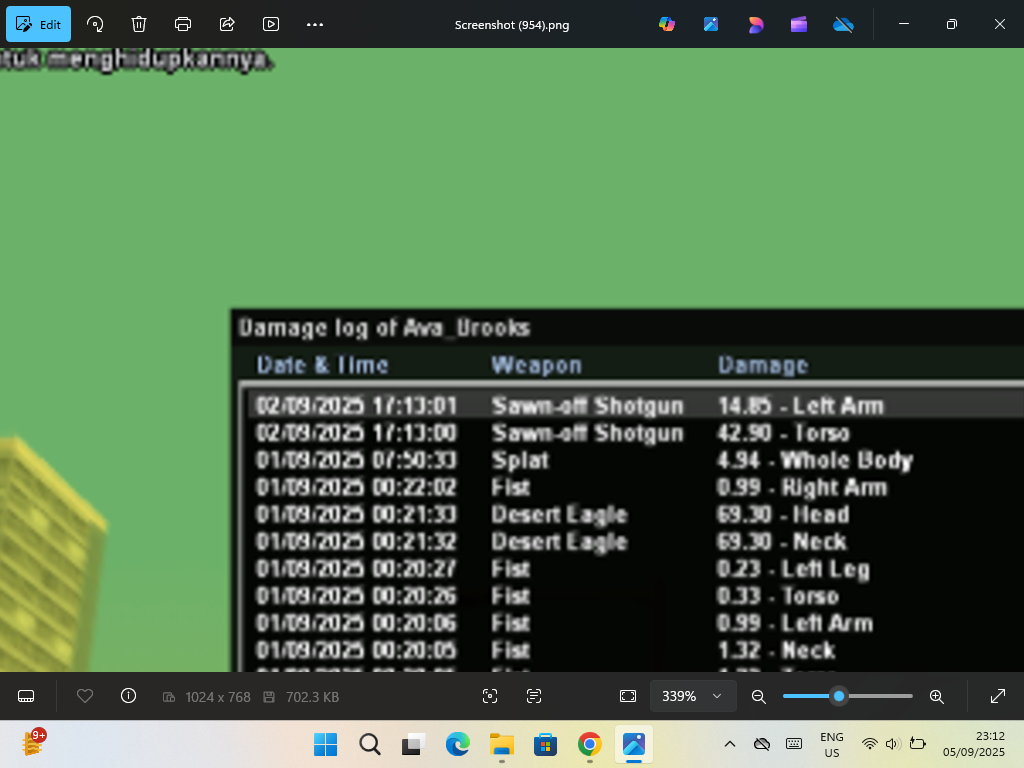Click the Photos app taskbar icon
The image size is (1024, 768).
(633, 744)
